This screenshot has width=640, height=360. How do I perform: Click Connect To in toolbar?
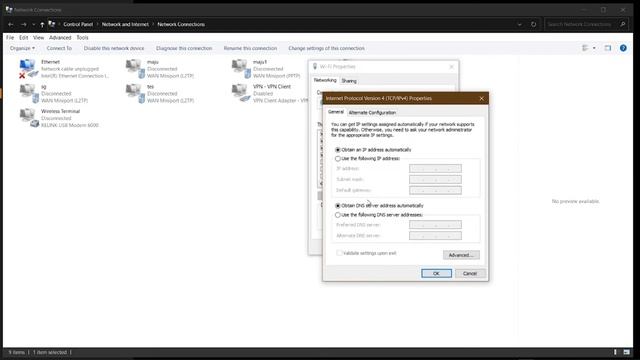pyautogui.click(x=59, y=48)
